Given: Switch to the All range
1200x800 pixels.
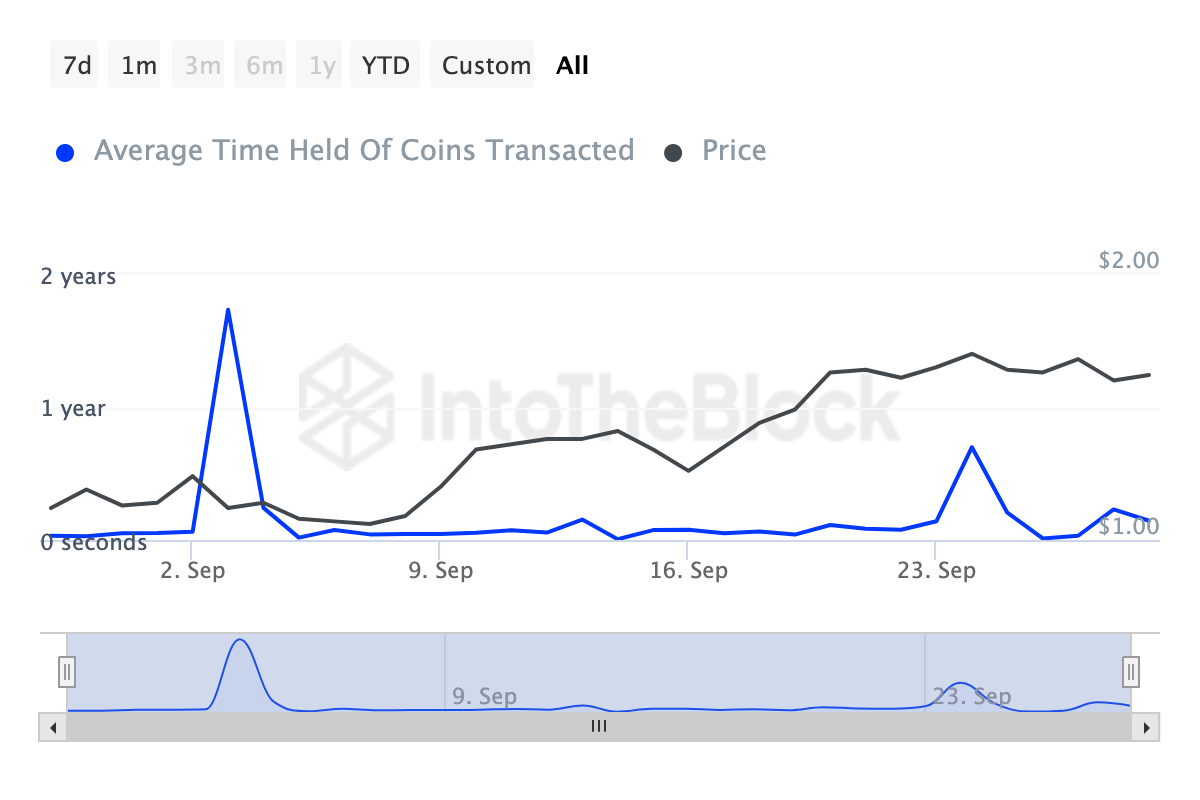Looking at the screenshot, I should click(x=572, y=65).
